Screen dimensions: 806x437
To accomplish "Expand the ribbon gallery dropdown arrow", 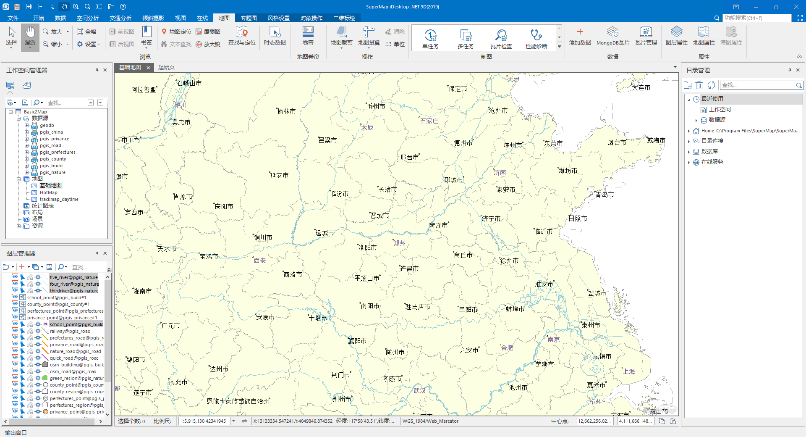I will click(558, 47).
